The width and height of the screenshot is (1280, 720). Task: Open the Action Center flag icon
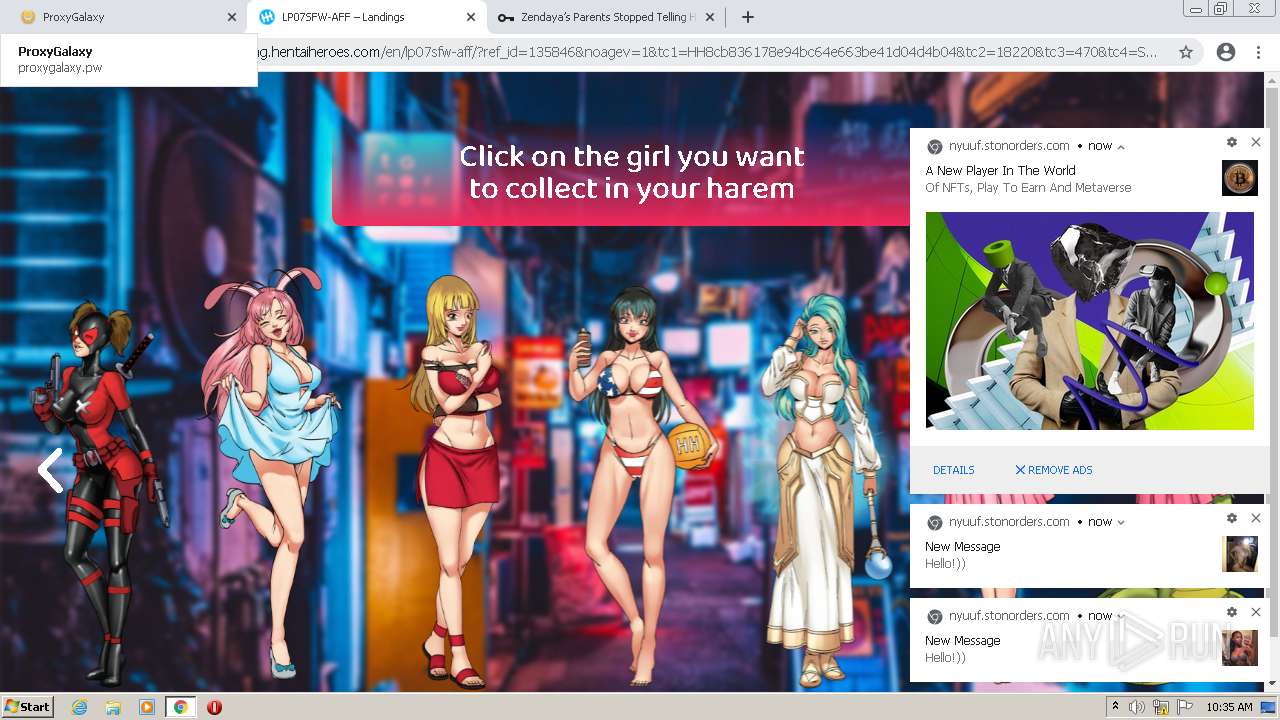[1184, 707]
